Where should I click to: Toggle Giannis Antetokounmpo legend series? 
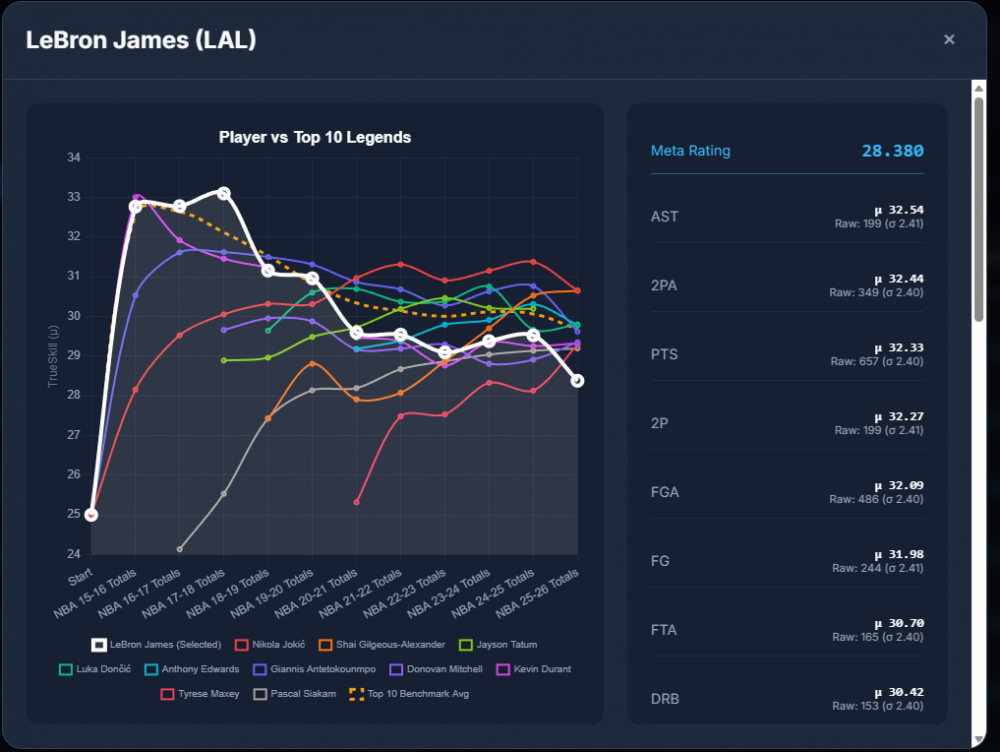(x=314, y=669)
